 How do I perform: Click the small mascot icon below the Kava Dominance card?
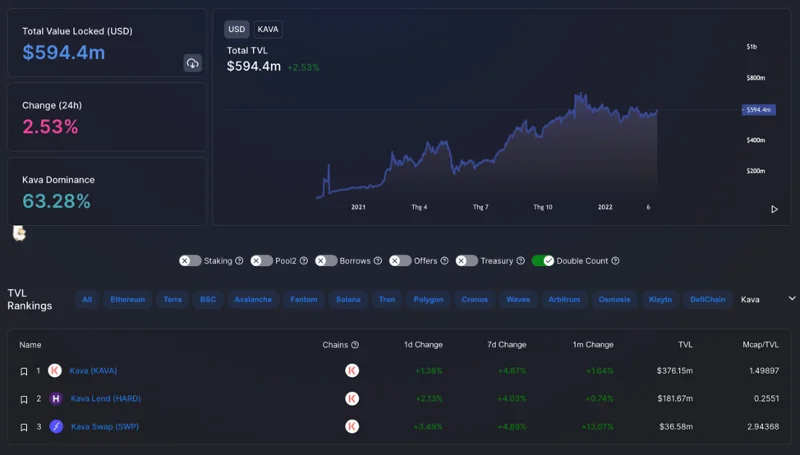point(19,233)
